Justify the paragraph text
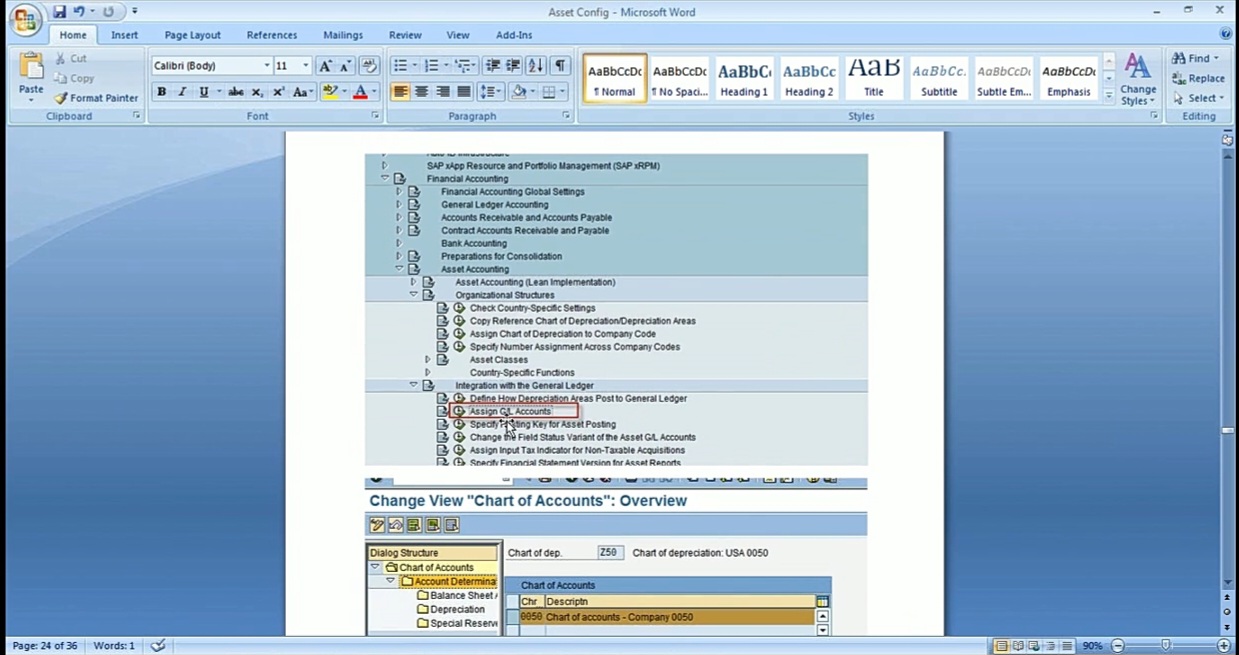1239x655 pixels. pos(463,92)
